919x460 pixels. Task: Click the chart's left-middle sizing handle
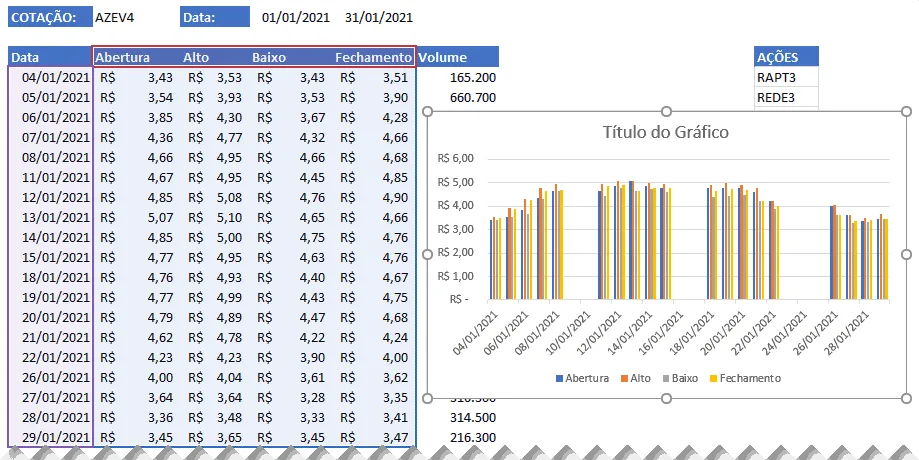click(427, 254)
